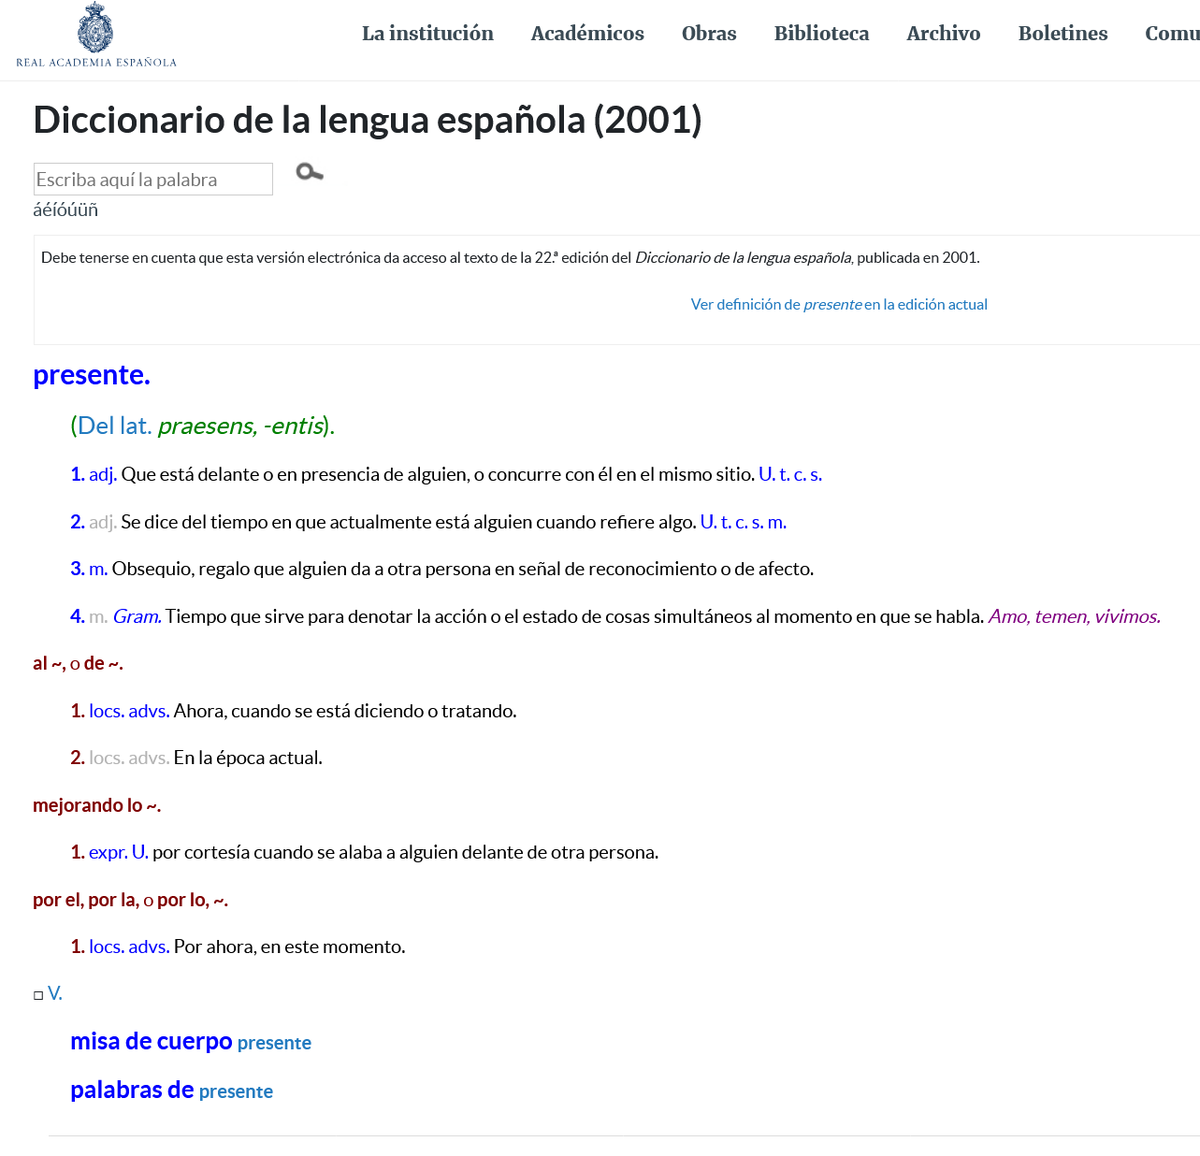Click the page title 'Diccionario de la lengua española (2001)'
Viewport: 1200px width, 1156px height.
click(367, 120)
